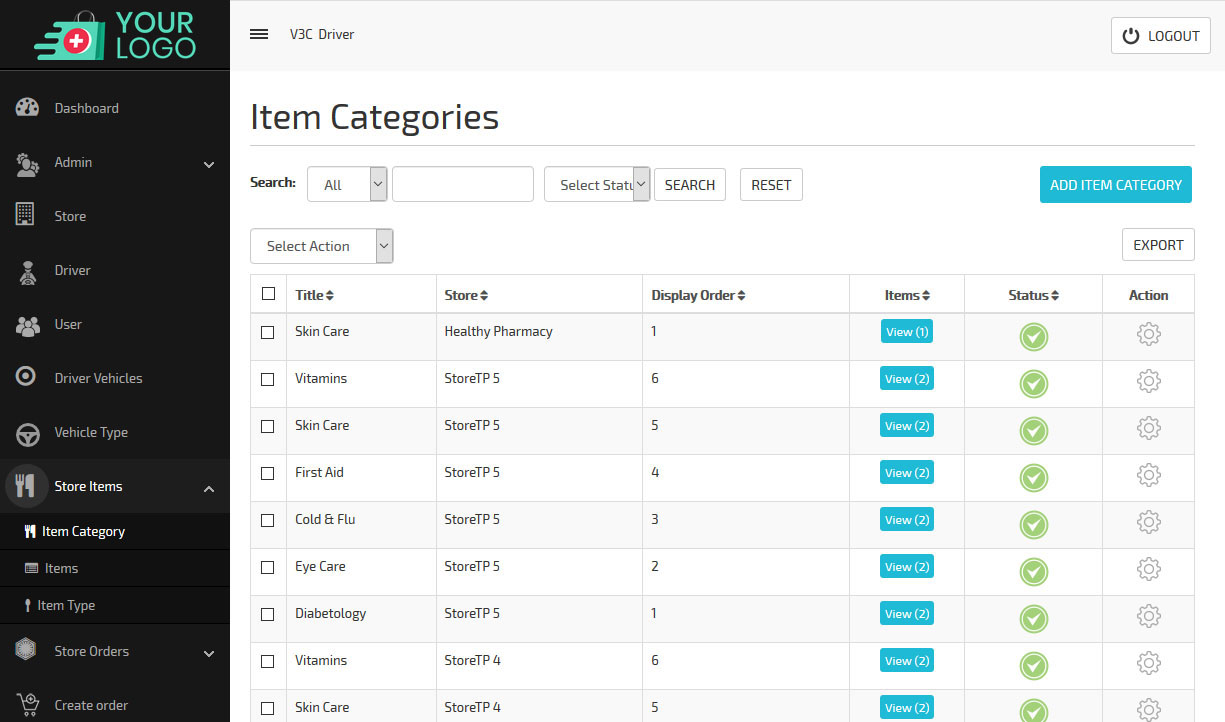
Task: Click the sort arrows on Display Order column
Action: 742,296
